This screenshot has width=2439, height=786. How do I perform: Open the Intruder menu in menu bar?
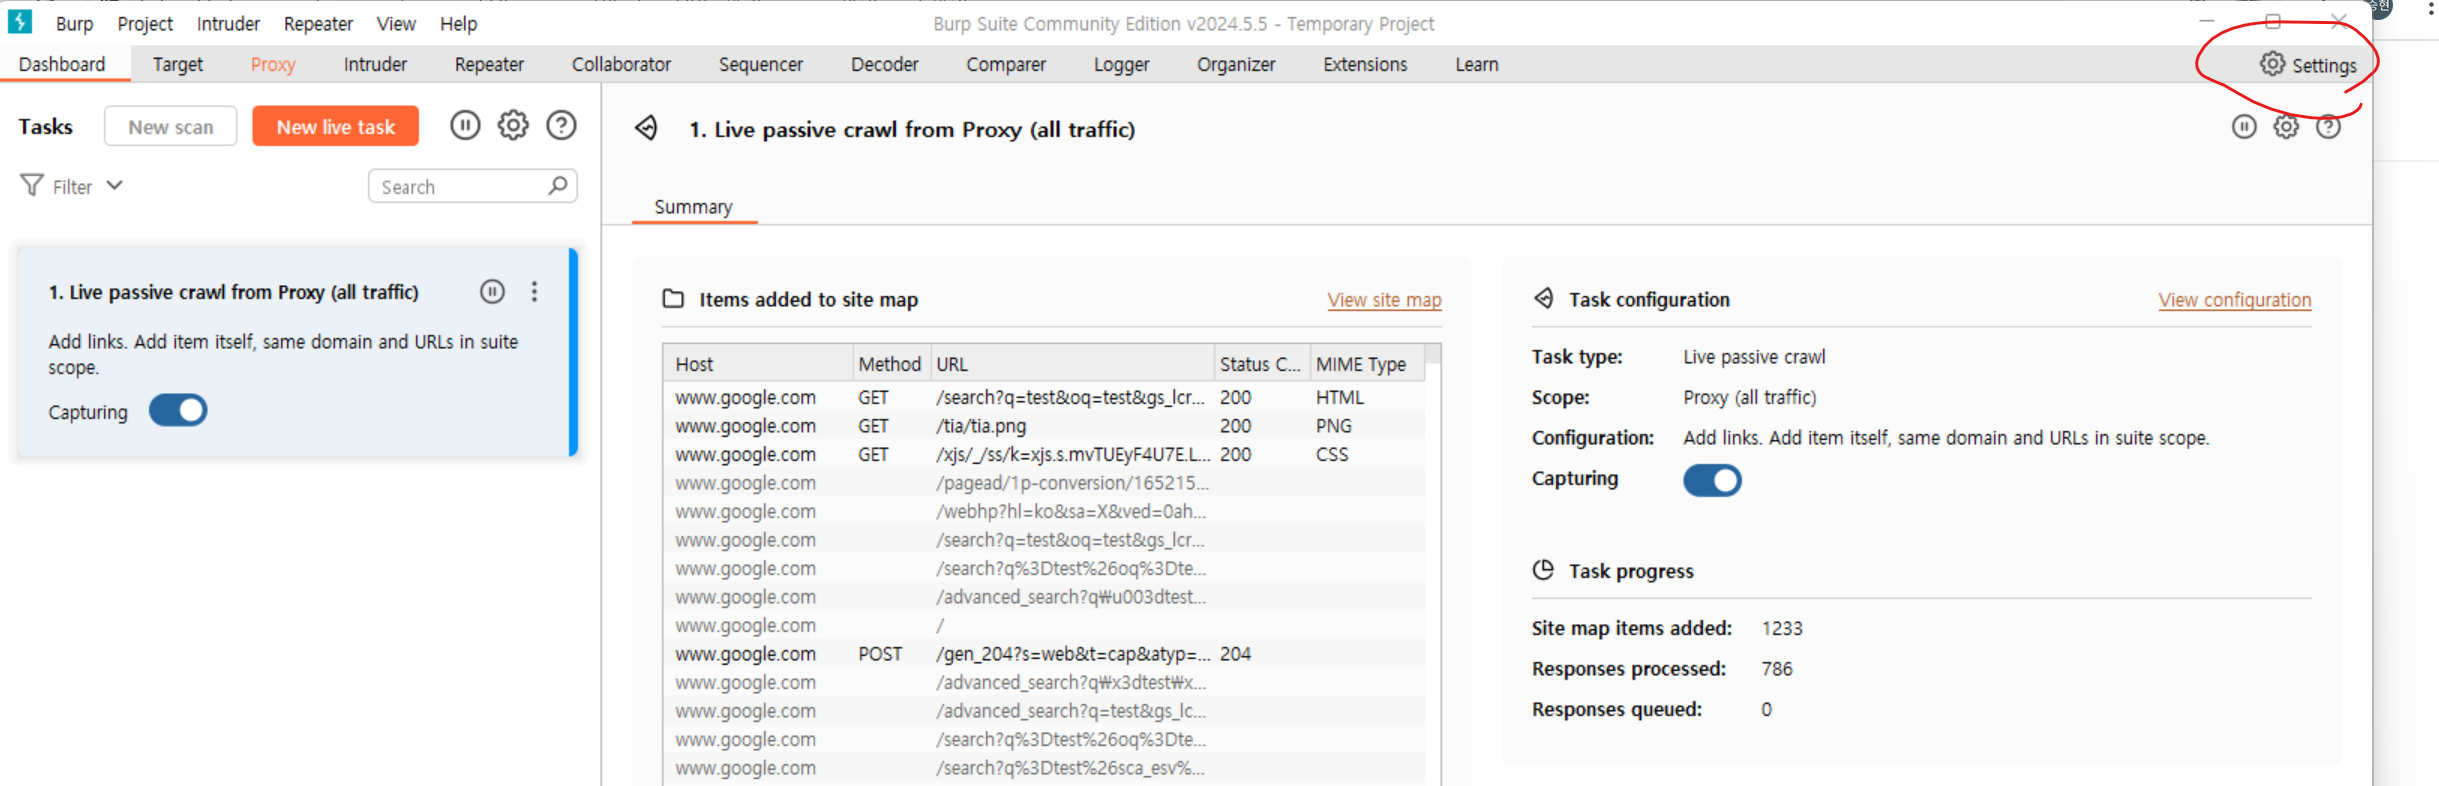(x=228, y=23)
